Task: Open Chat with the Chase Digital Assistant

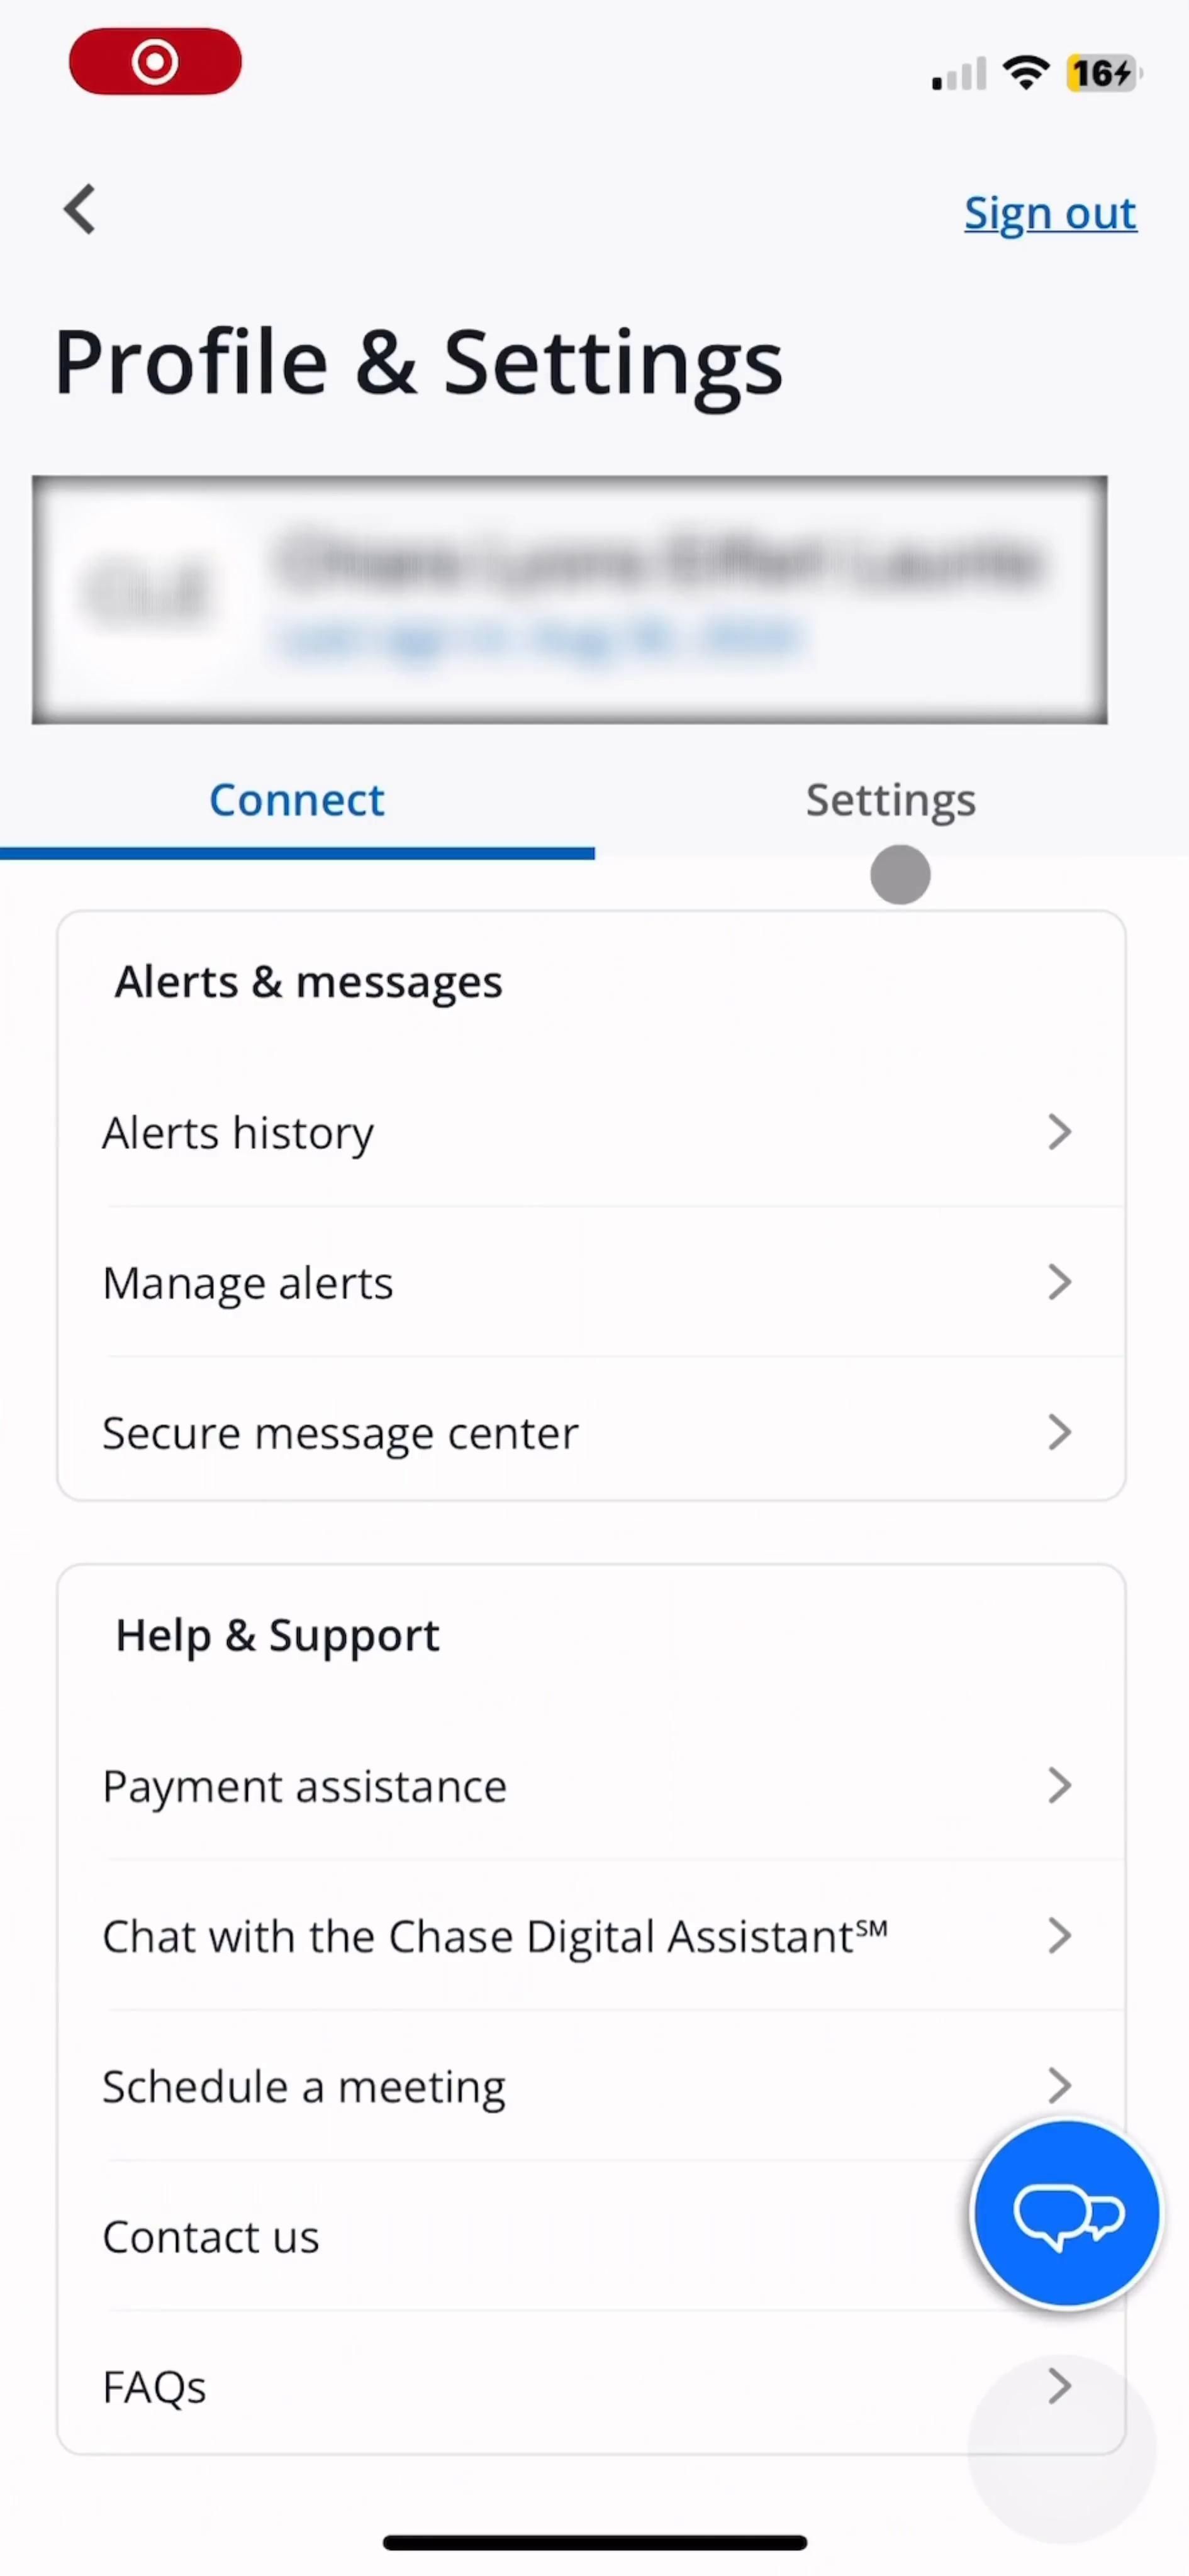Action: tap(494, 1936)
